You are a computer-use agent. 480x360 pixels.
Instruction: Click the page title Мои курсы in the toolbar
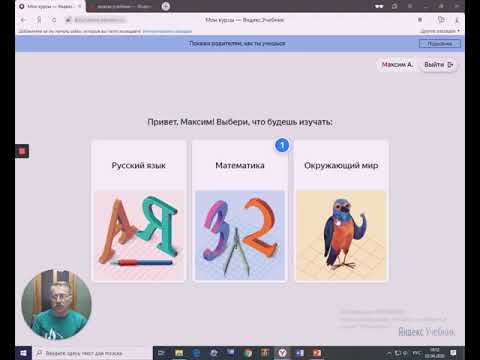[x=244, y=20]
